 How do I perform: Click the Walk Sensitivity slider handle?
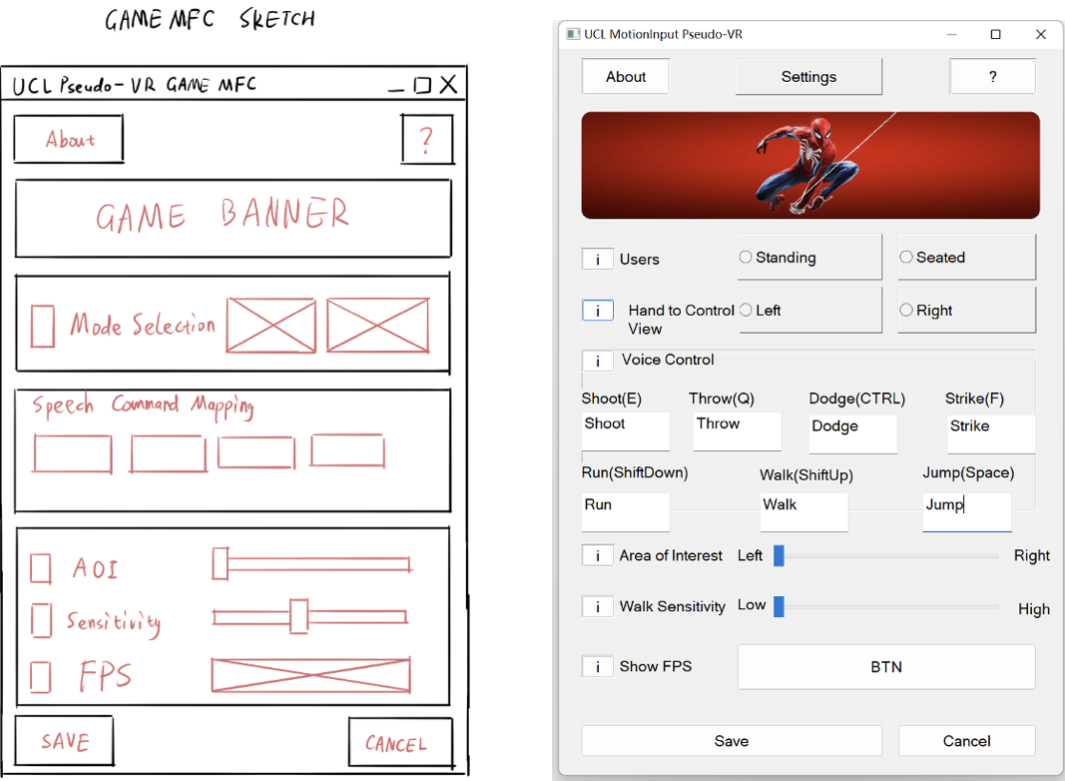point(779,607)
